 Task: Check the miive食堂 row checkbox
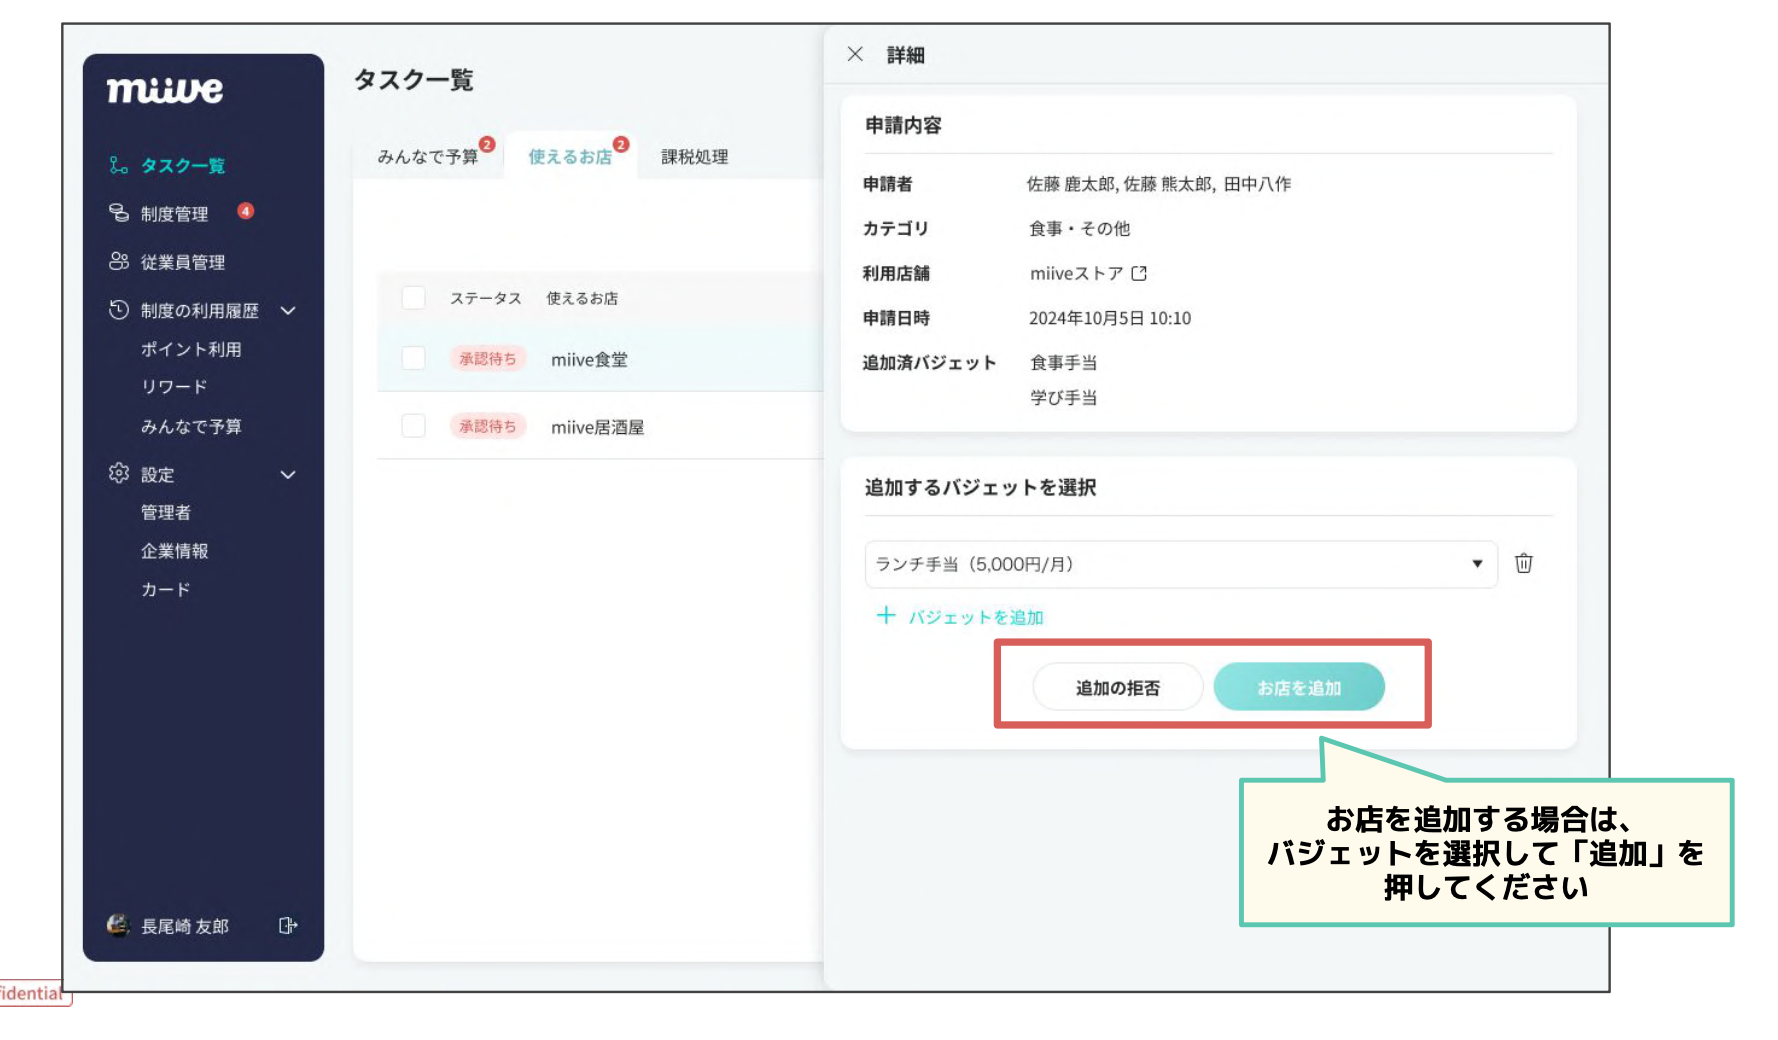coord(413,359)
